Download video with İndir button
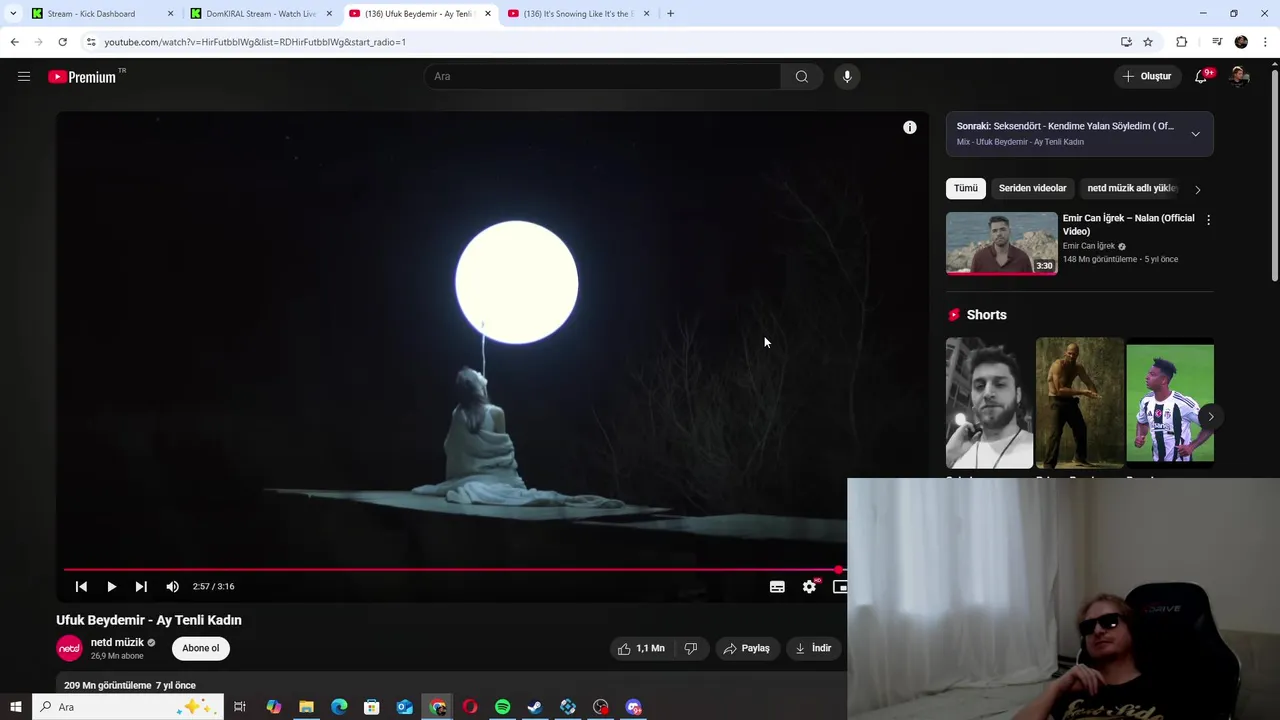The height and width of the screenshot is (720, 1280). (813, 648)
